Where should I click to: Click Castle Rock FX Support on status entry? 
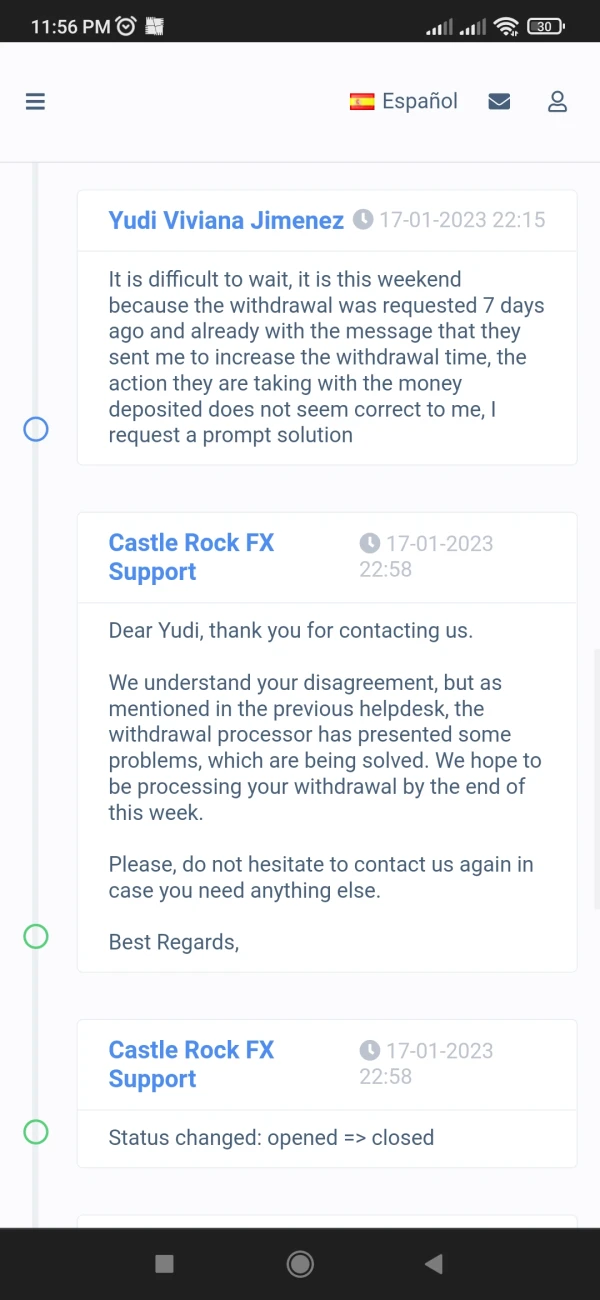[x=191, y=1064]
